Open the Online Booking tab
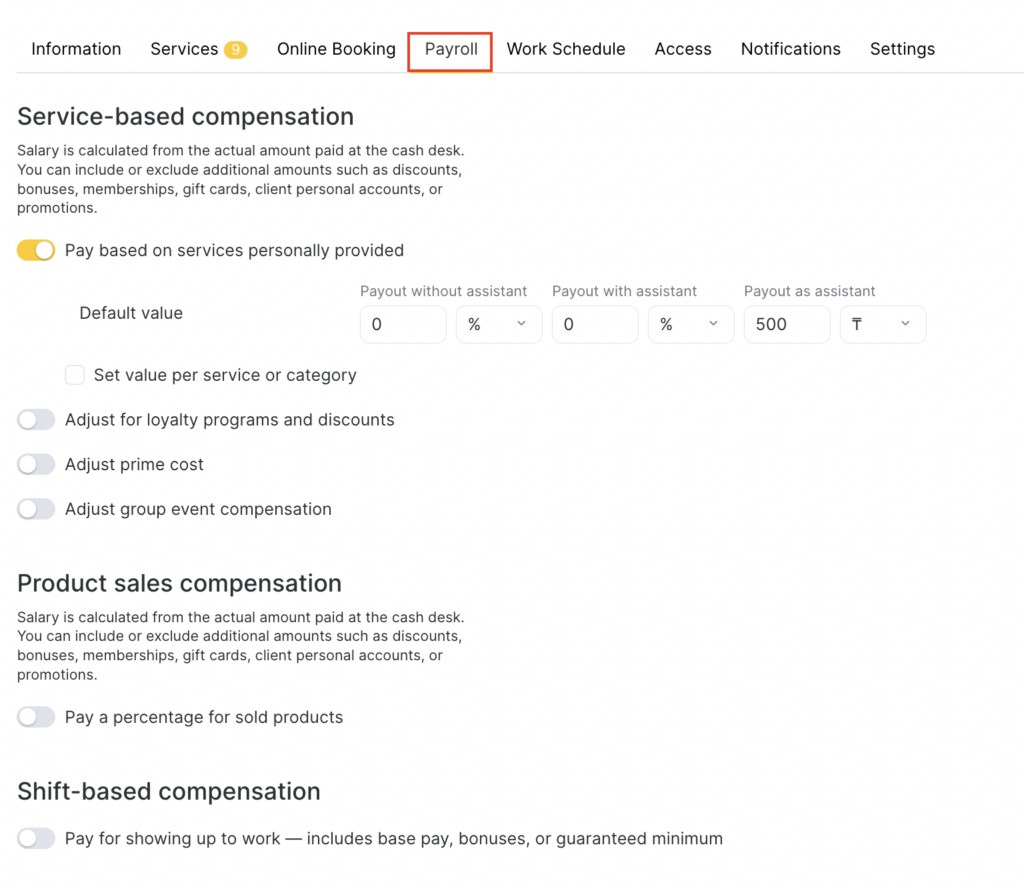This screenshot has width=1024, height=891. (x=336, y=49)
